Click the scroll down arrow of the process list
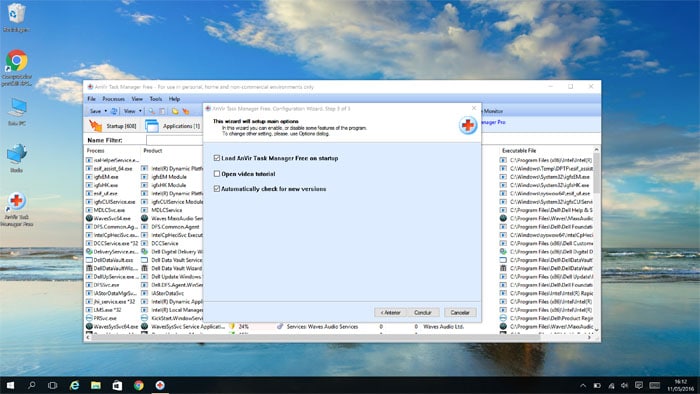The width and height of the screenshot is (700, 394). [x=596, y=330]
